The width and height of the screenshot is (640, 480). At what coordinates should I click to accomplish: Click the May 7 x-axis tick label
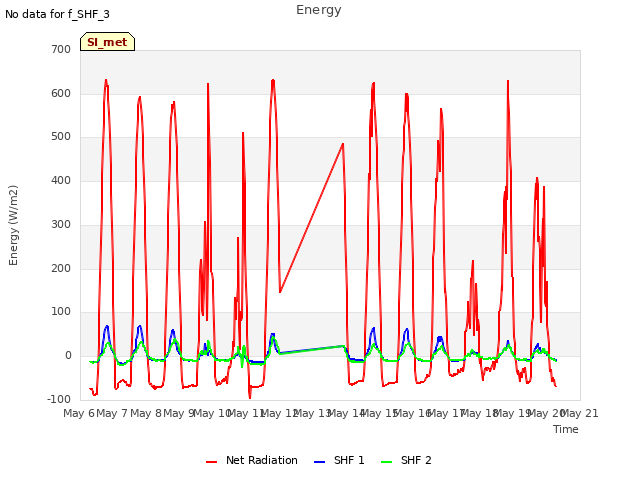(x=112, y=413)
